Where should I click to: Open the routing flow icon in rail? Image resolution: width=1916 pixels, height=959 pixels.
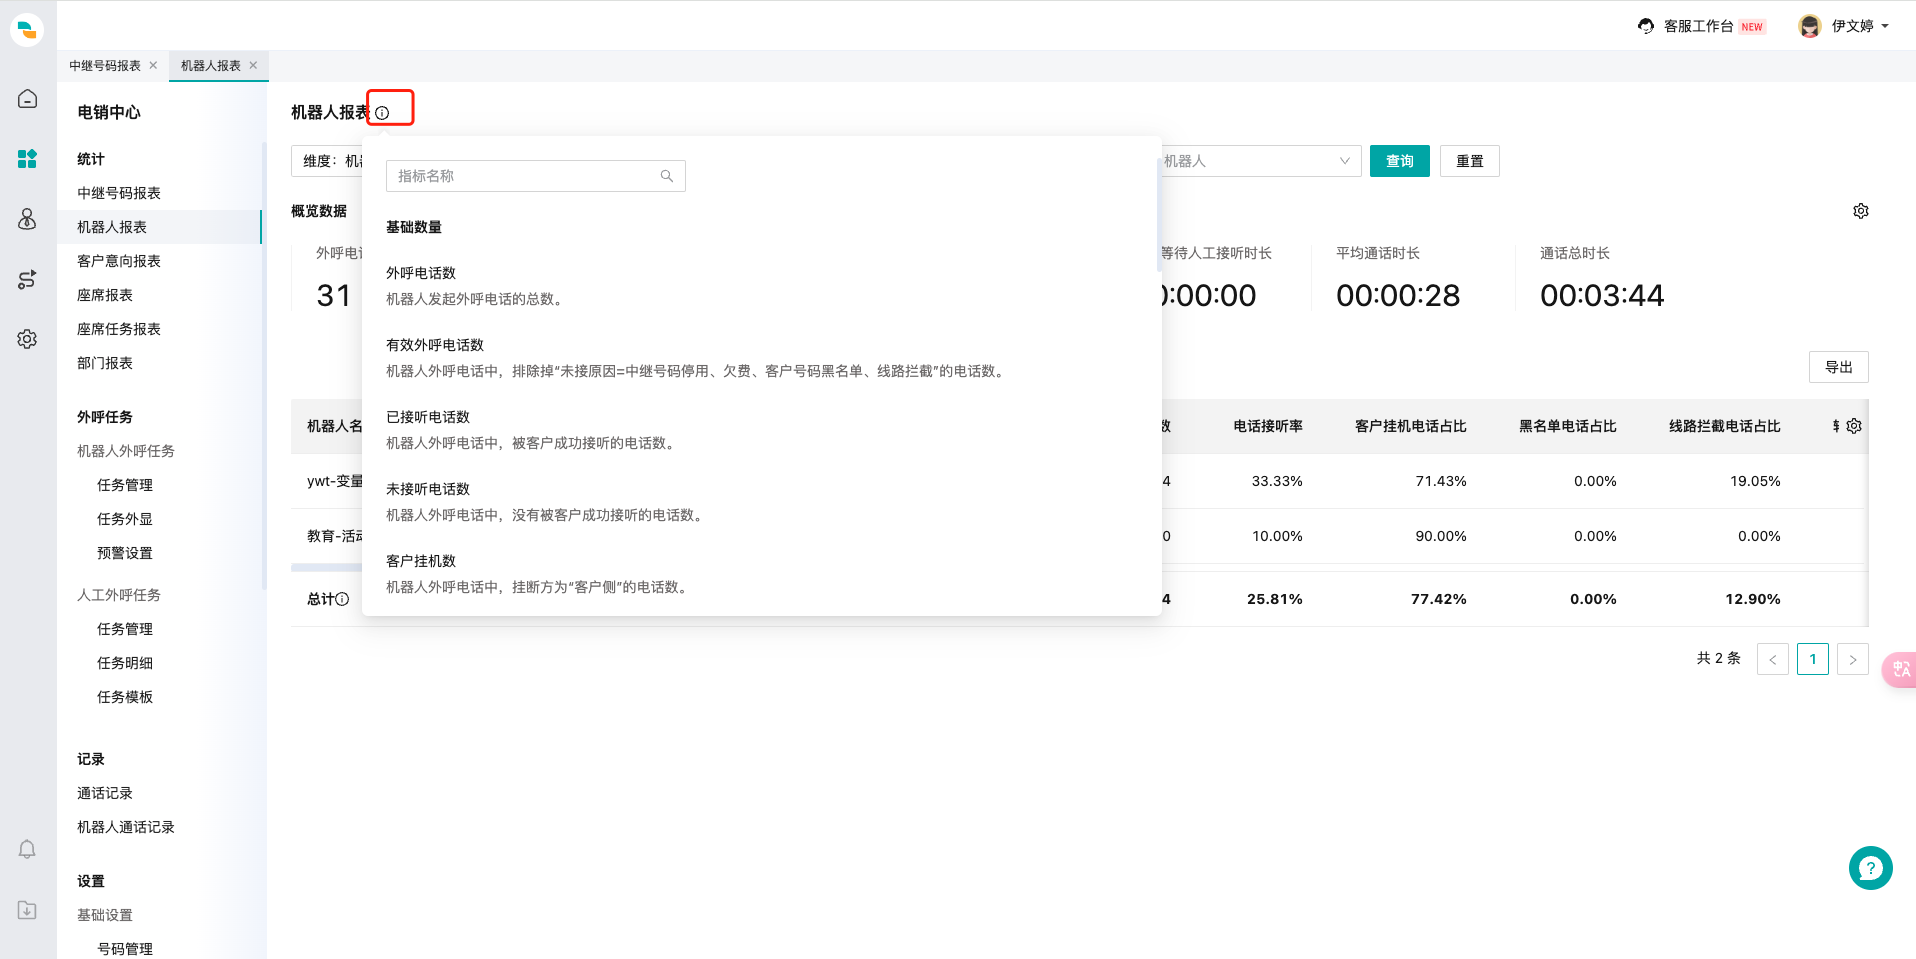coord(27,279)
